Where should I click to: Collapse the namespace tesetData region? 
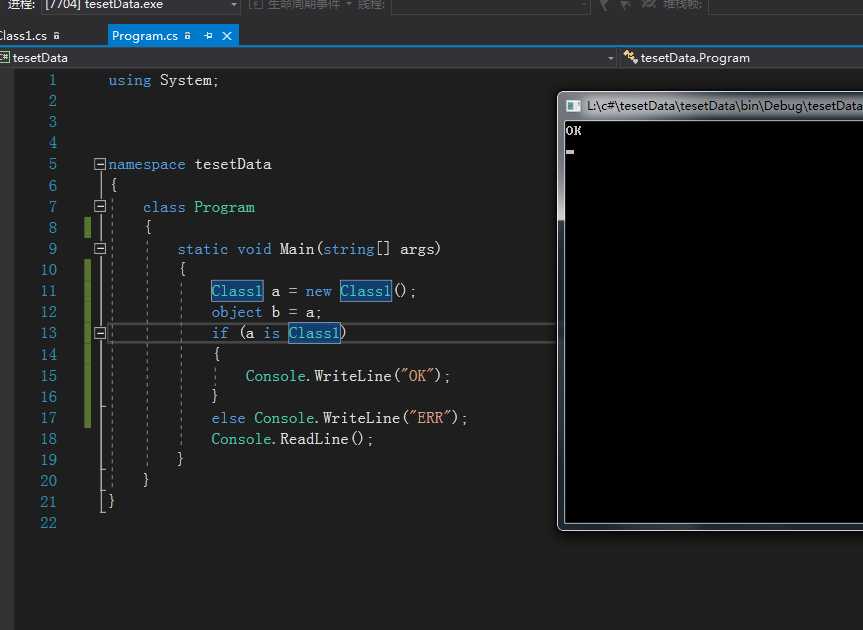pos(100,164)
